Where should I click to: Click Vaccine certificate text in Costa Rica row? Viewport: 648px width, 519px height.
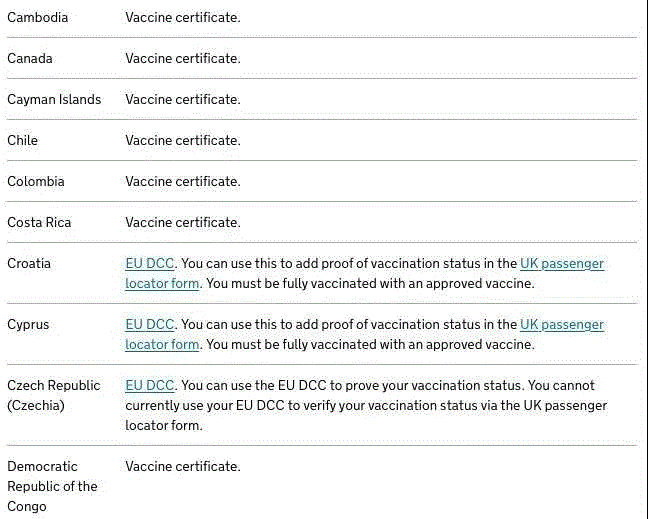(x=183, y=223)
